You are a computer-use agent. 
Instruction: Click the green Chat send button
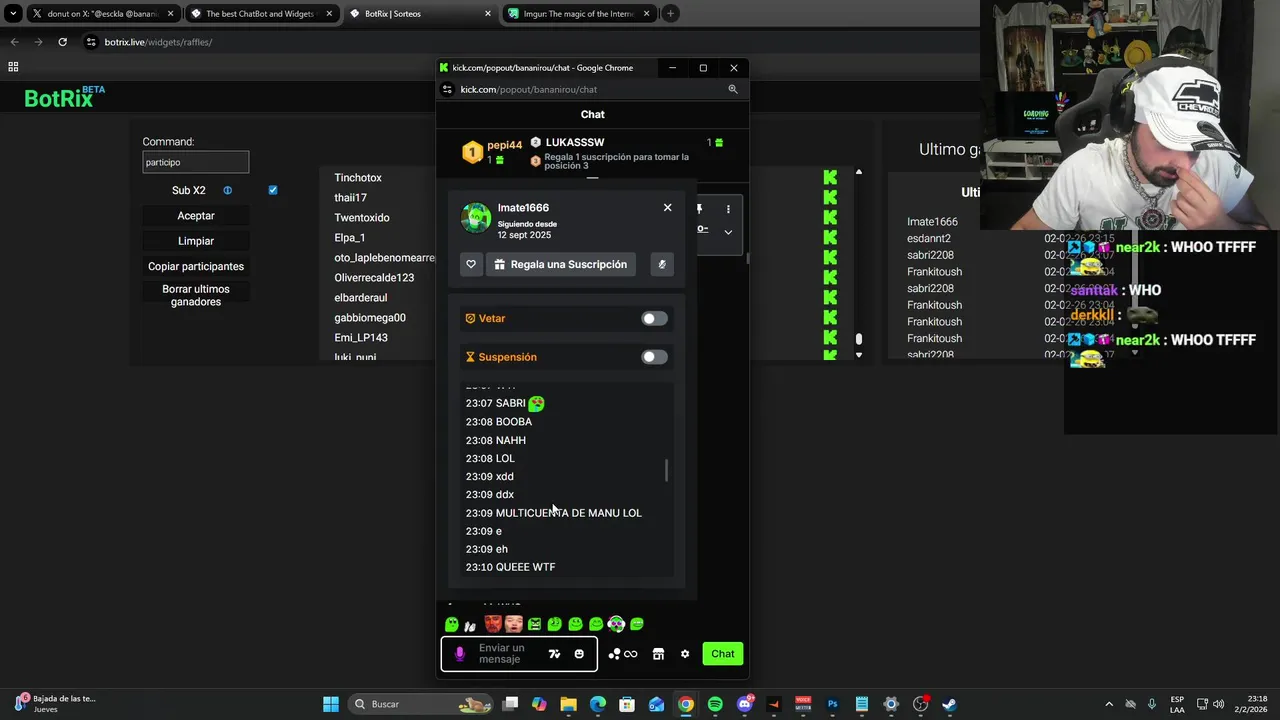(723, 654)
